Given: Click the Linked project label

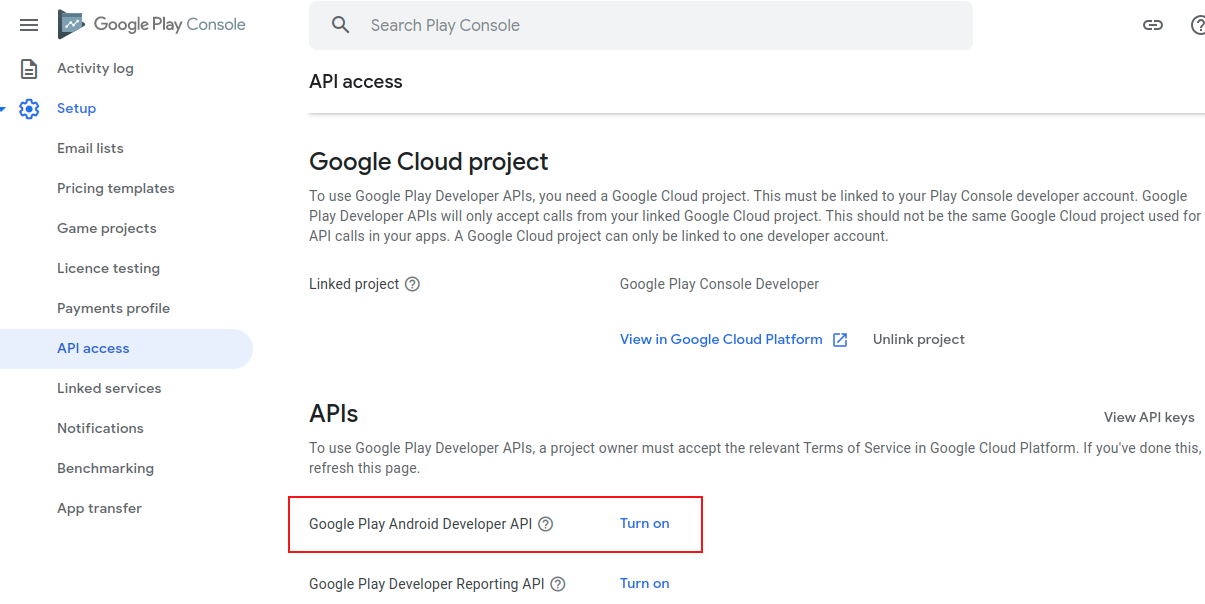Looking at the screenshot, I should coord(354,284).
